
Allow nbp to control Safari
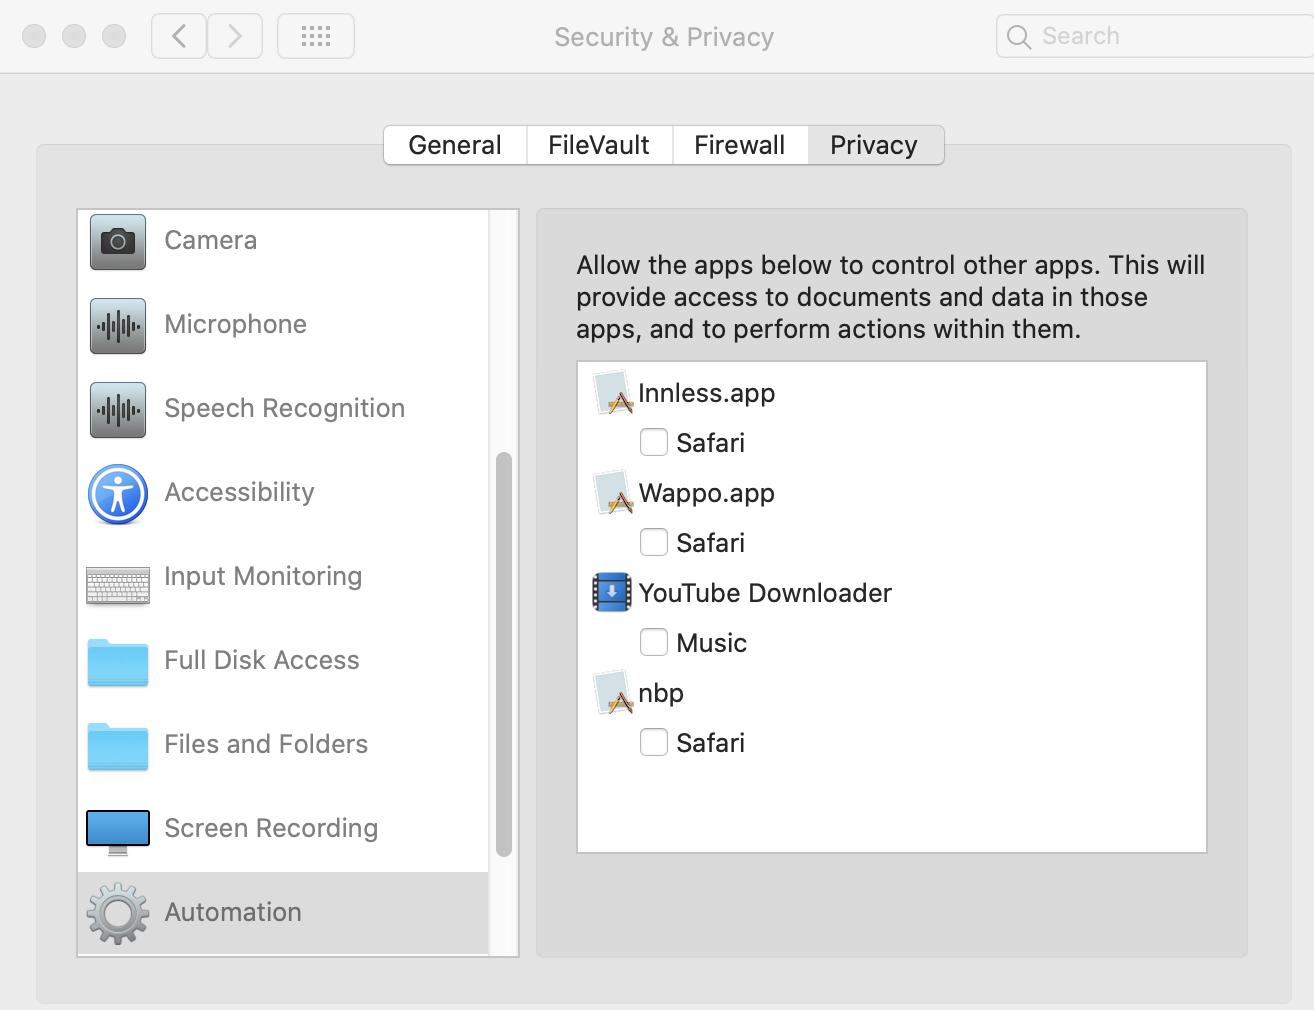click(x=654, y=742)
